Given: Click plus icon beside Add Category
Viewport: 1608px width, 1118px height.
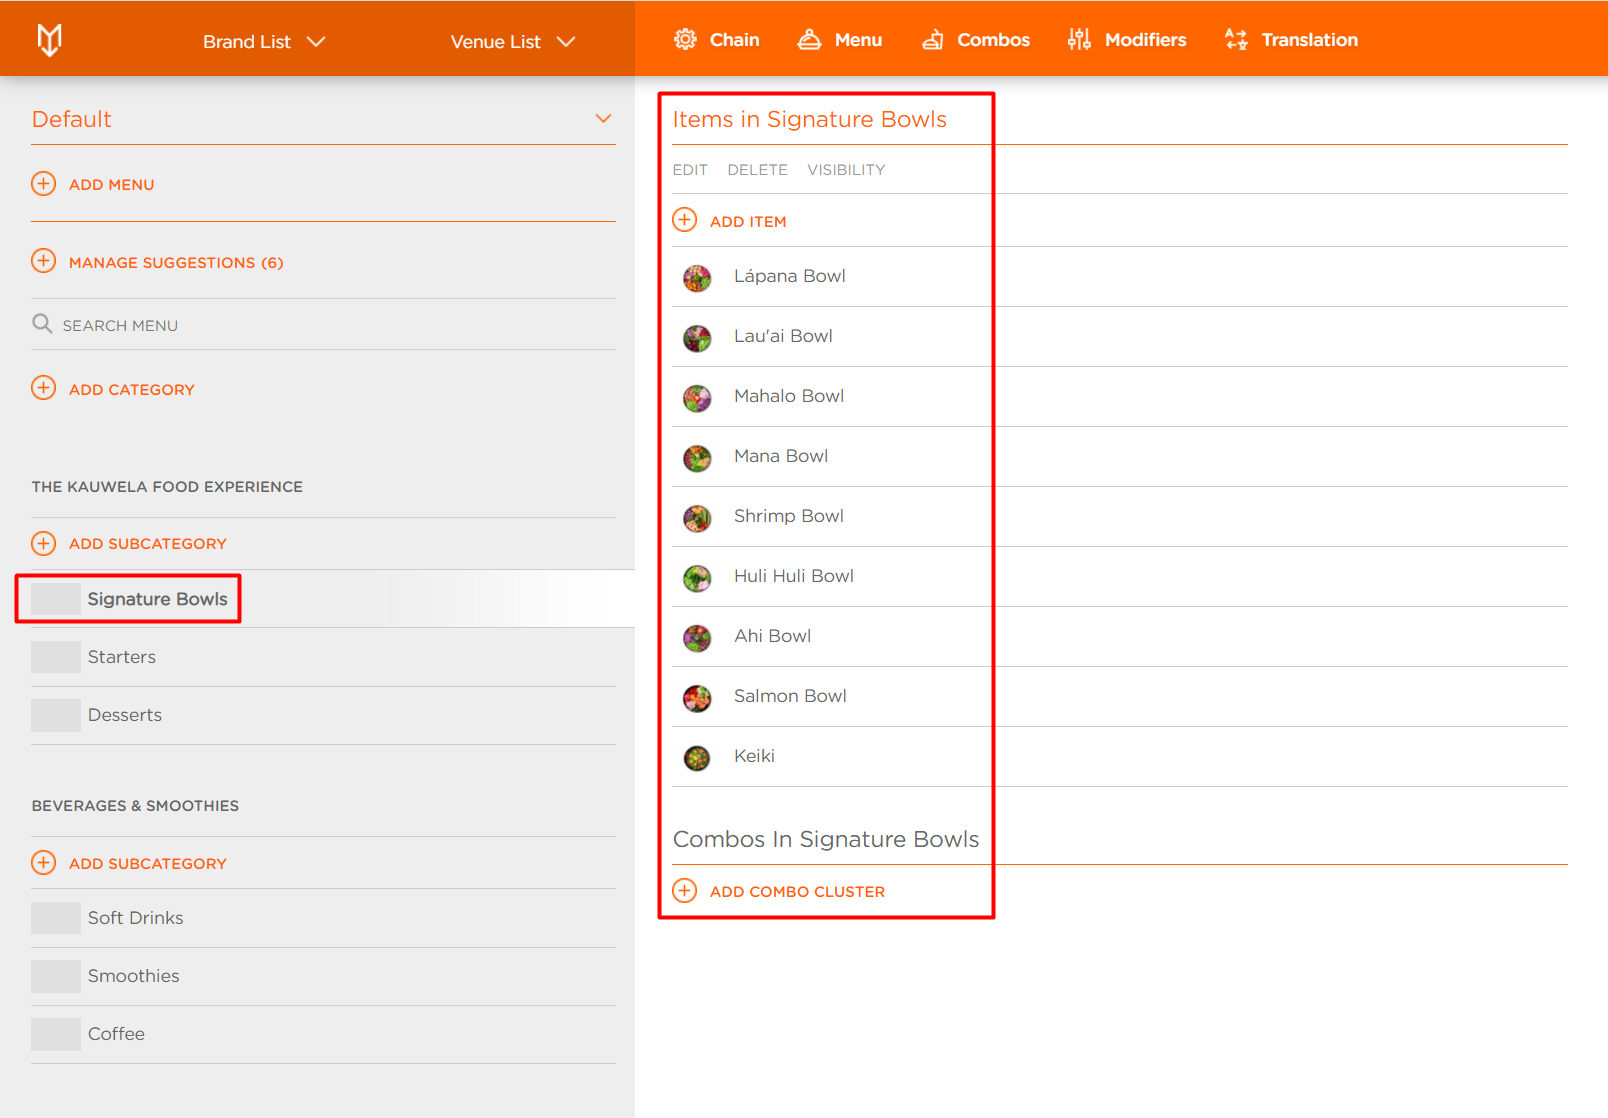Looking at the screenshot, I should (x=44, y=388).
